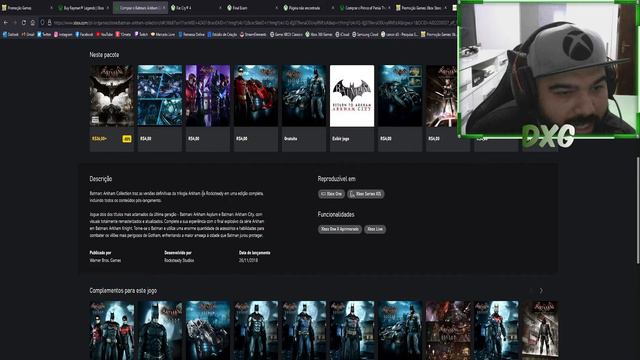
Task: Click the Xbox One X Aprimorado badge
Action: 340,229
